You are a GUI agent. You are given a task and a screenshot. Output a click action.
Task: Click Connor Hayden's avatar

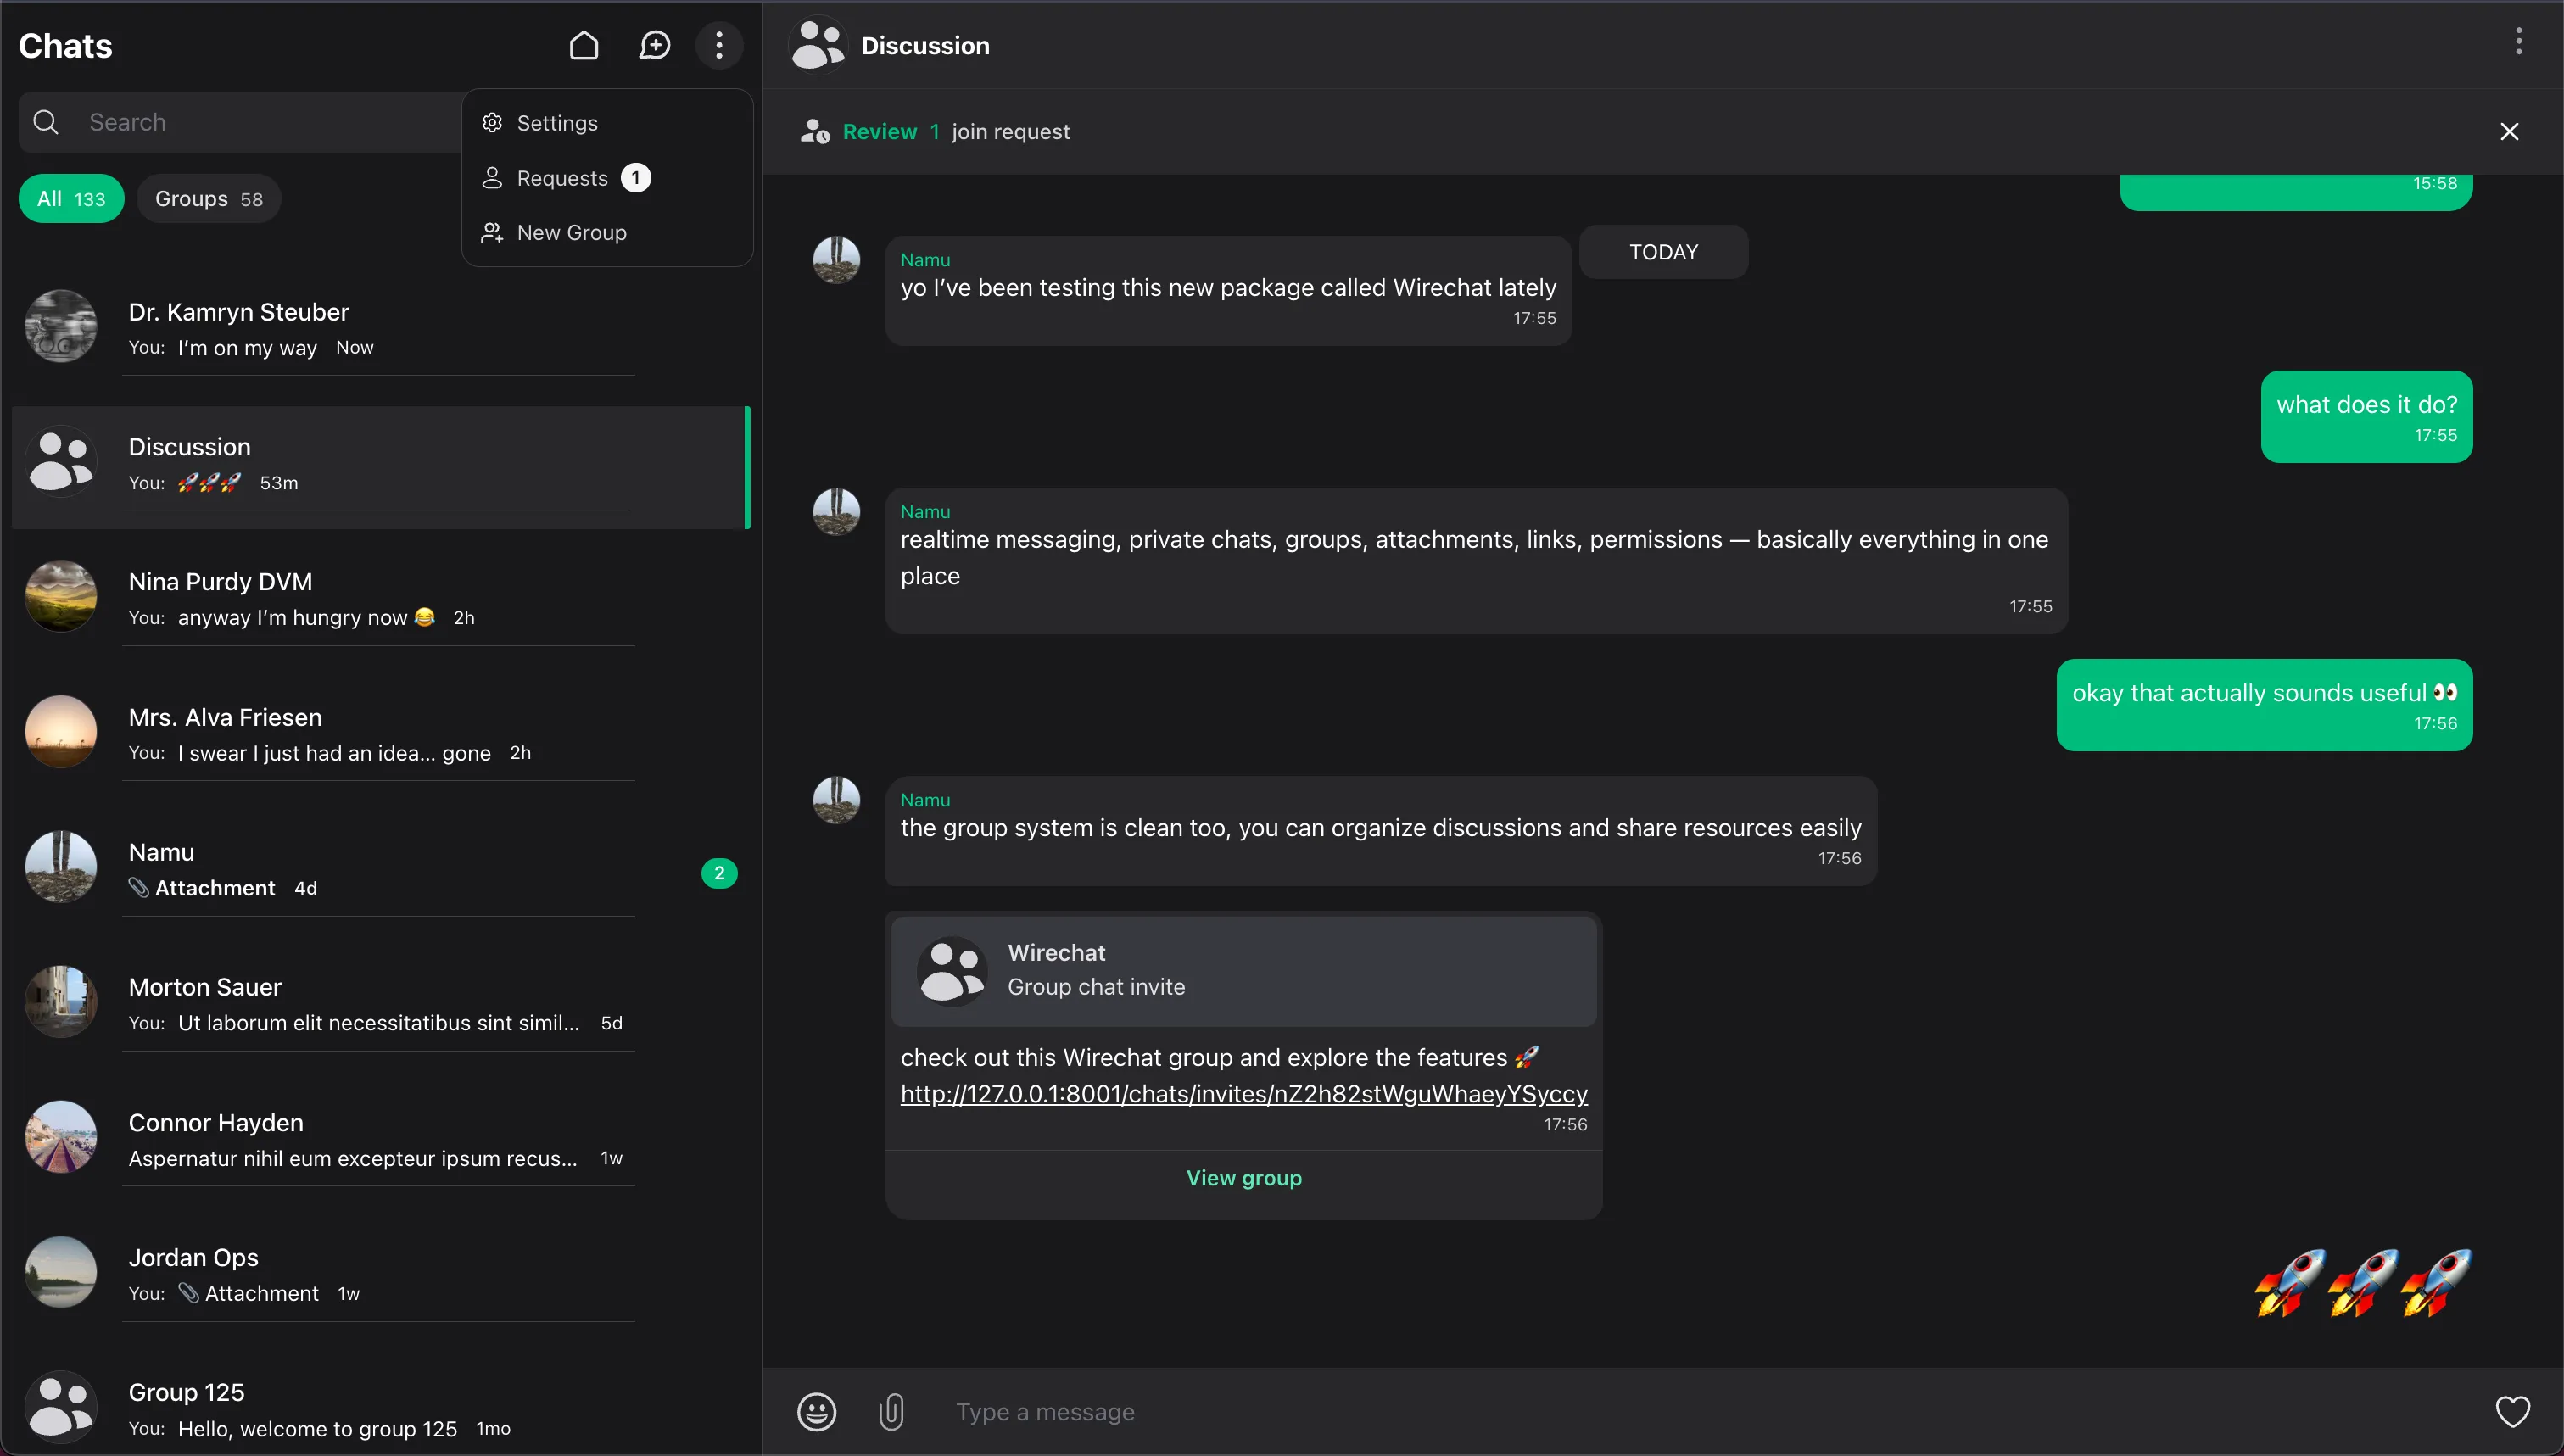point(61,1136)
